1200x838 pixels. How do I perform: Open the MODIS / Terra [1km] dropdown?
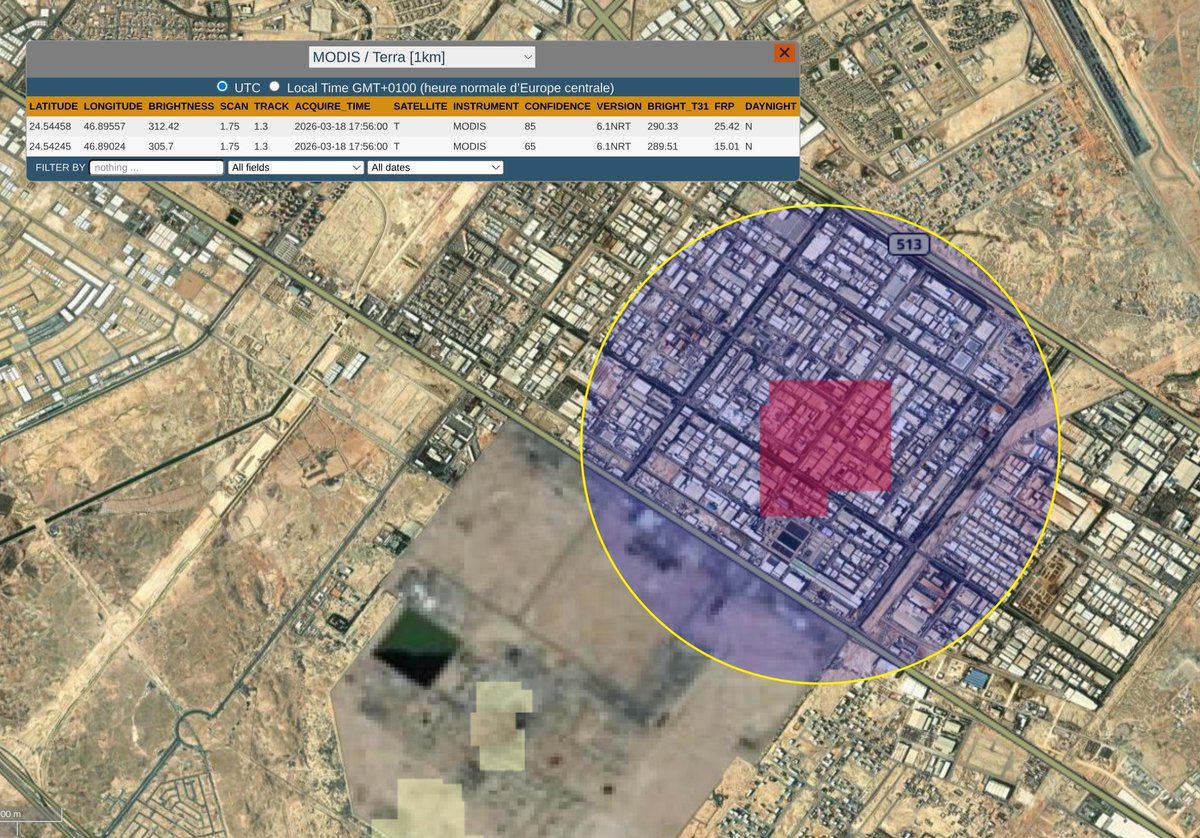click(x=422, y=57)
